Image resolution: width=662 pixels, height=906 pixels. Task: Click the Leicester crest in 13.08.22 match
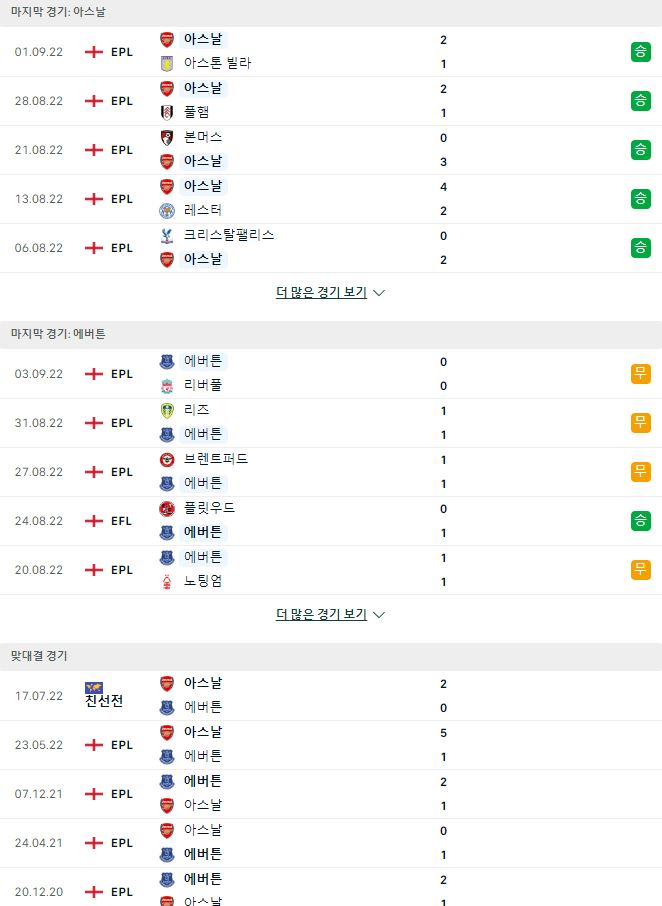click(167, 211)
